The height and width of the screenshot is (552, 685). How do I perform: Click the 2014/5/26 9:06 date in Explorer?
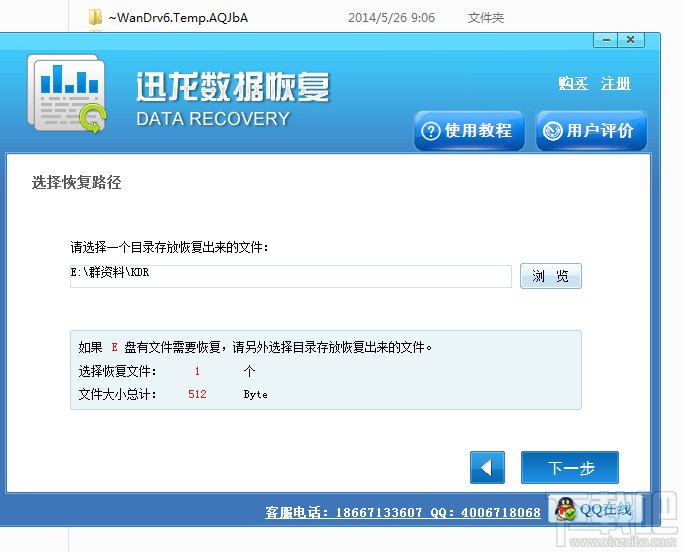click(391, 17)
